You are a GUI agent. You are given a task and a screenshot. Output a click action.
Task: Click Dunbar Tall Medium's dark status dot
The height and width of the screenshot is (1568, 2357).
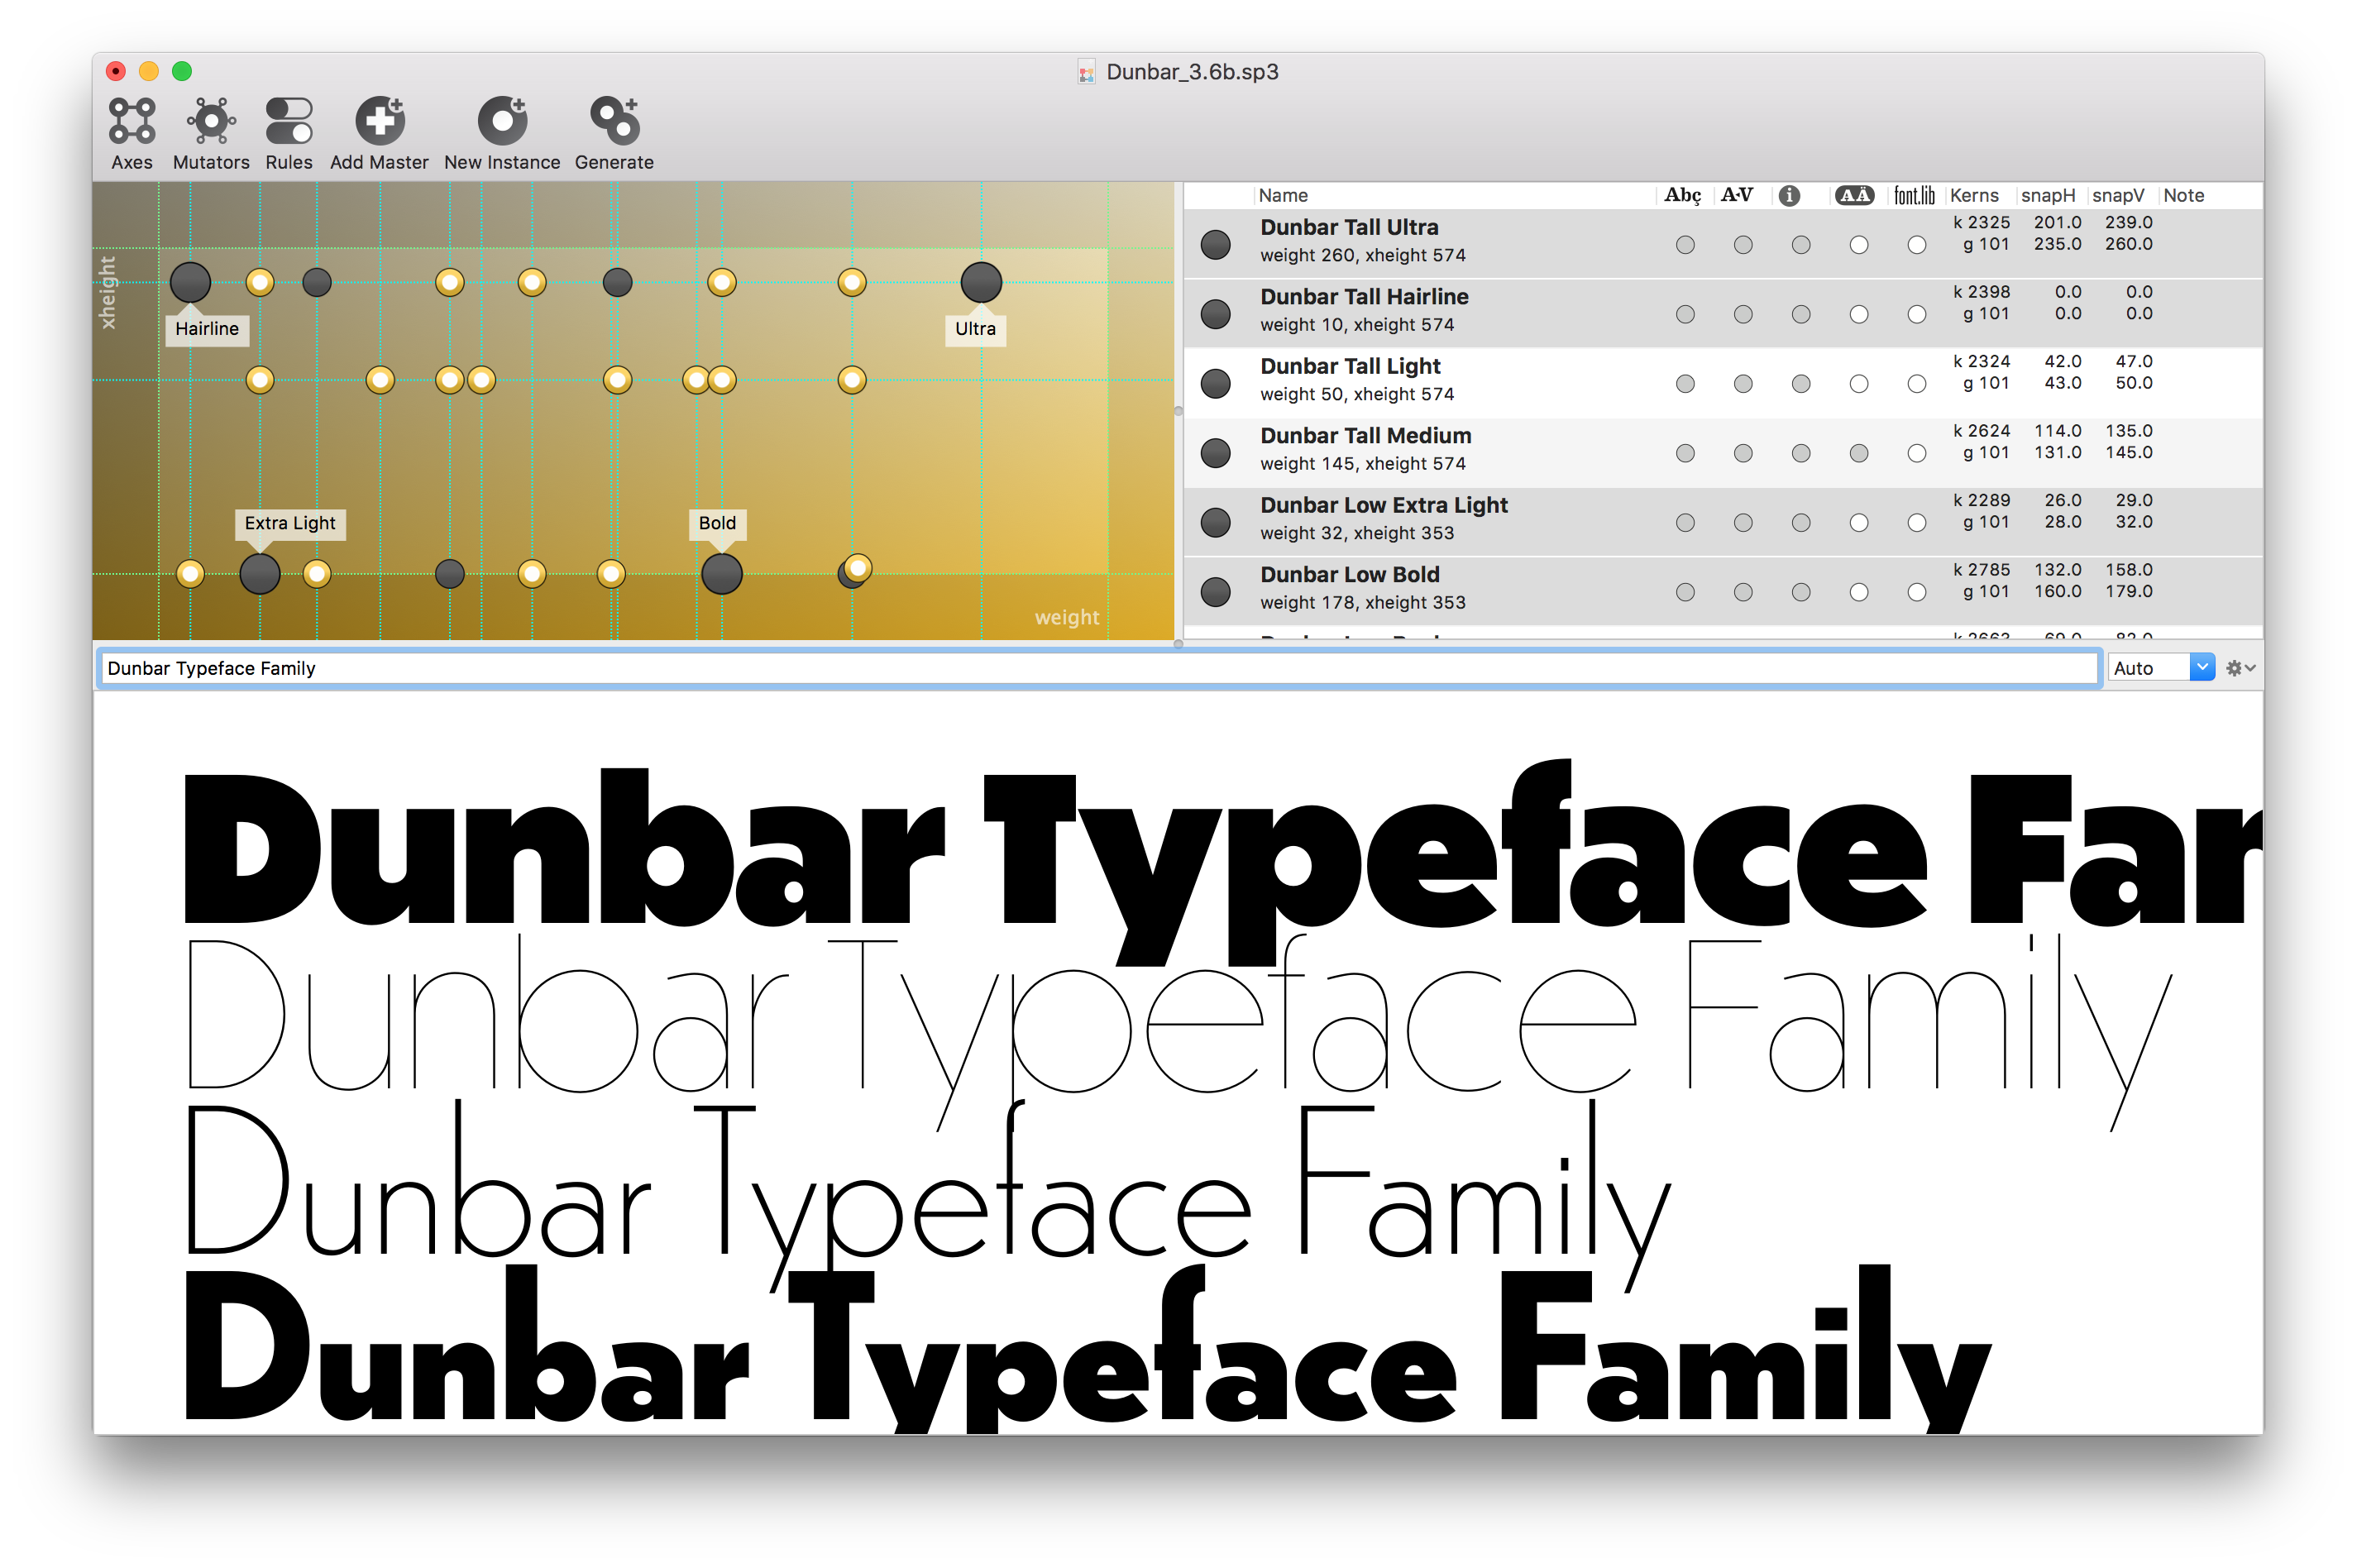pos(1215,453)
